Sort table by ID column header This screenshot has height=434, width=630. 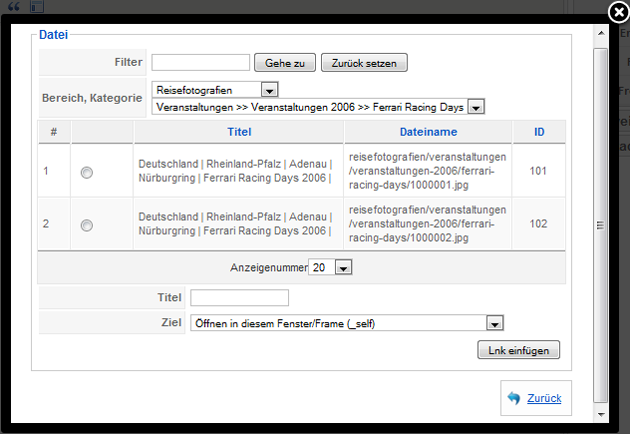tap(539, 132)
